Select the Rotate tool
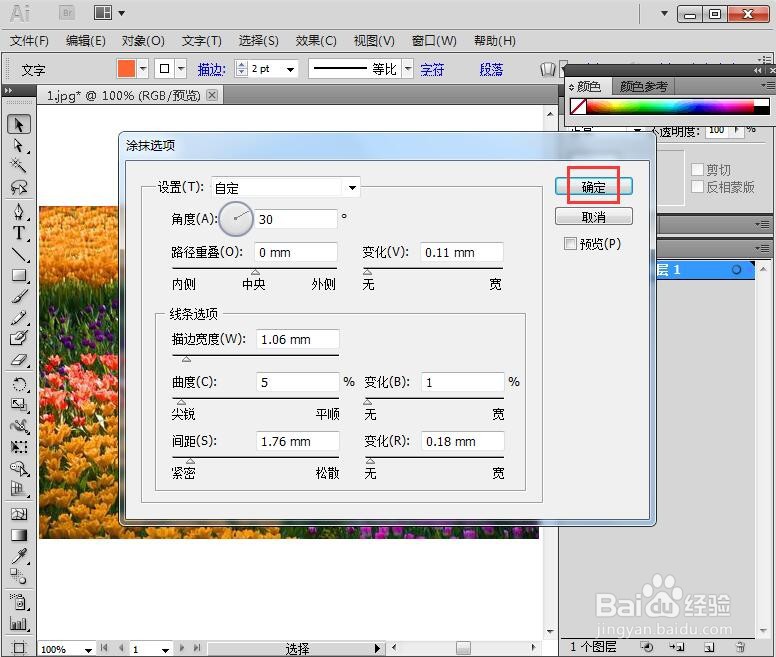This screenshot has width=776, height=657. pyautogui.click(x=19, y=384)
